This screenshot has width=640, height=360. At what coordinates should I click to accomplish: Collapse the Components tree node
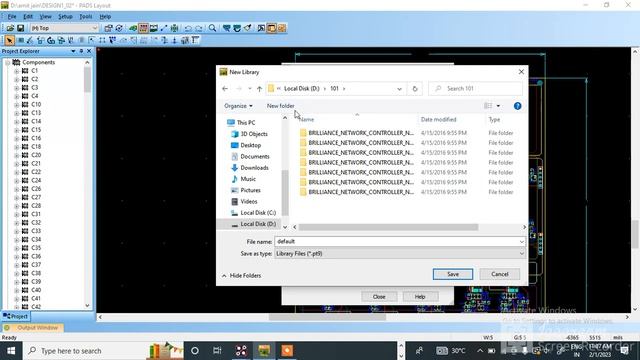pyautogui.click(x=8, y=62)
